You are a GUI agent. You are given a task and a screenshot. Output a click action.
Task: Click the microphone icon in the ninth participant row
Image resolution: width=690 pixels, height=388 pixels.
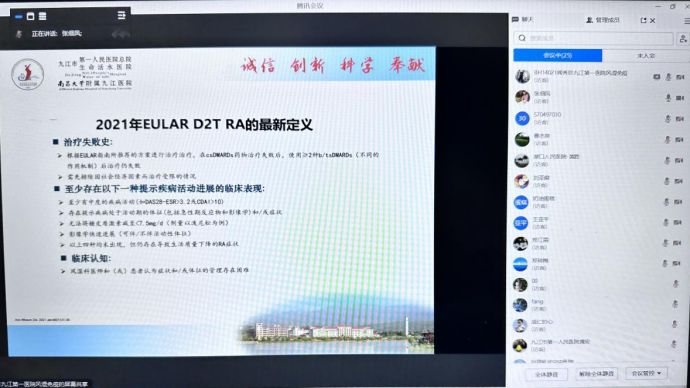(665, 243)
